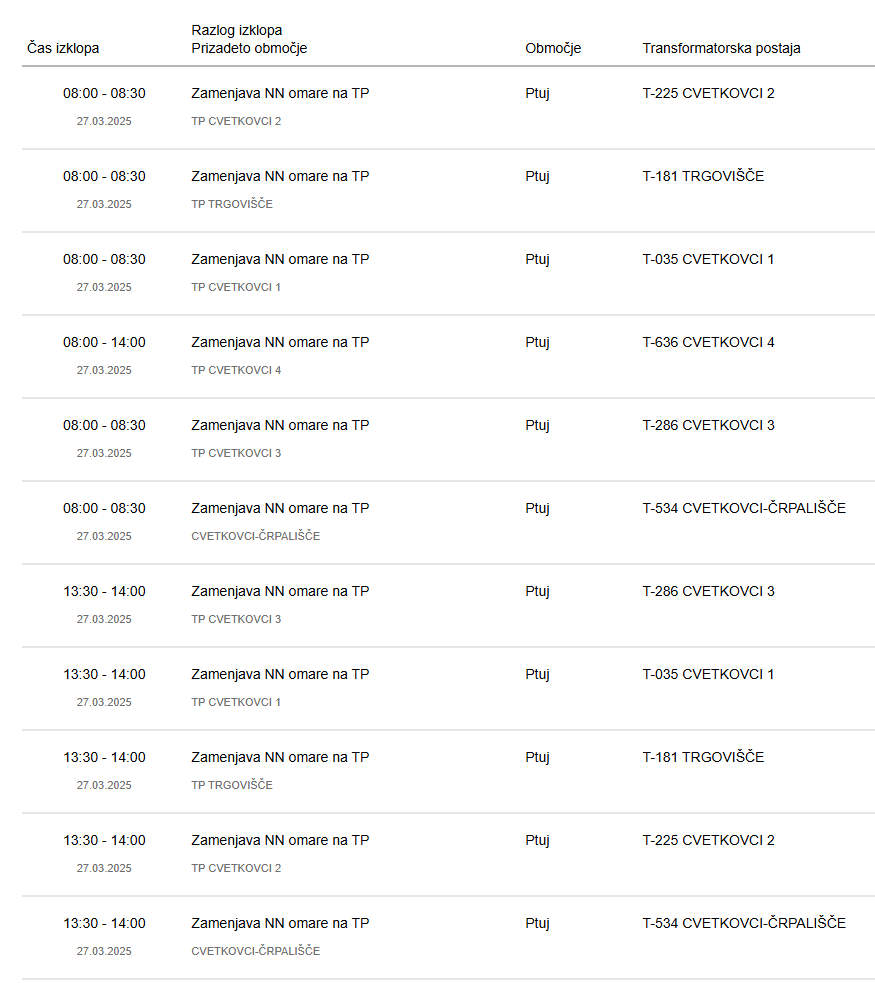Click 27.03.2025 date under 08:00 - 14:00
The height and width of the screenshot is (991, 875).
pos(104,370)
